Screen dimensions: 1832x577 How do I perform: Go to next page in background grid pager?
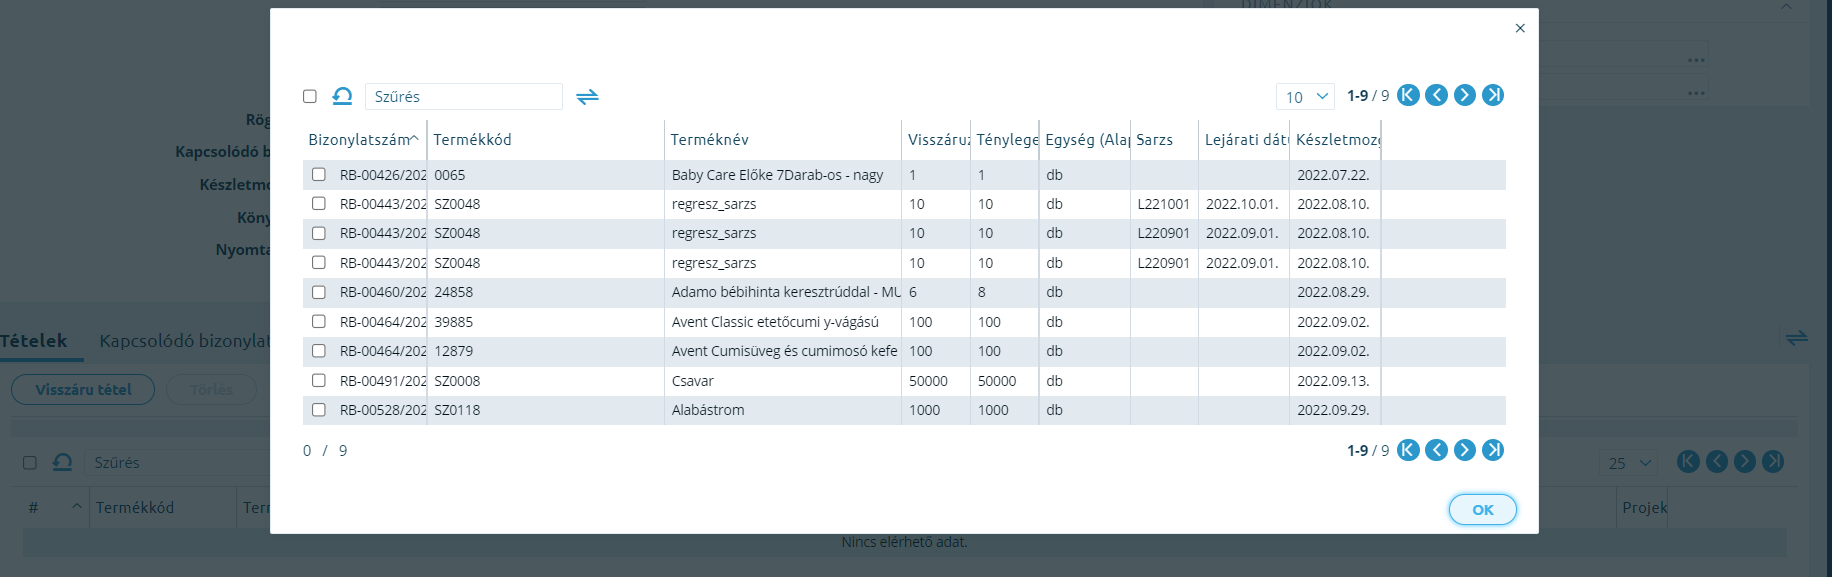[1744, 461]
